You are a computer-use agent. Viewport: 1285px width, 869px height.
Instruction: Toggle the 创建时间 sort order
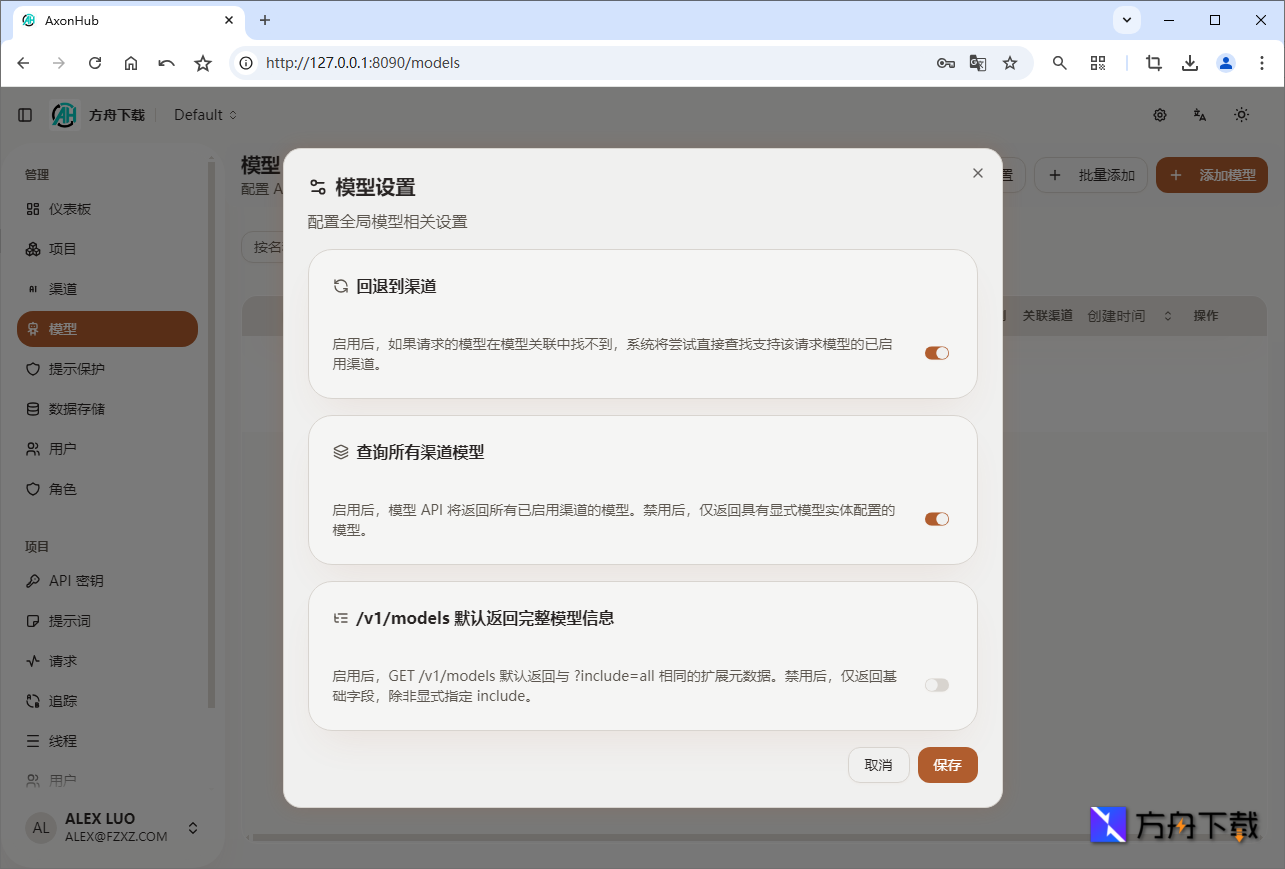(1166, 315)
